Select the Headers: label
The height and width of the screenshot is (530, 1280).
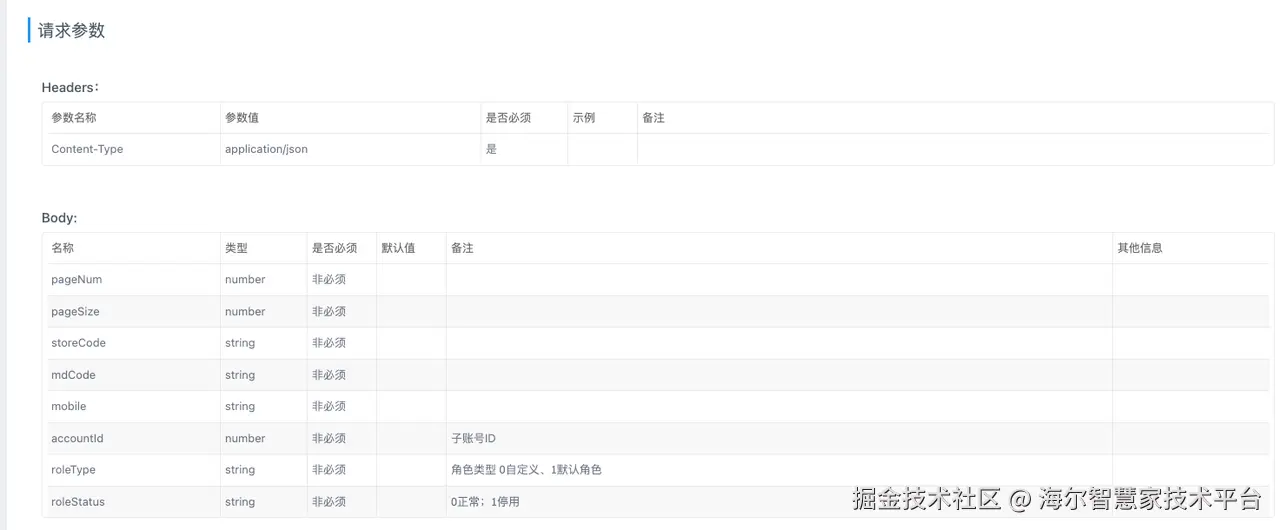click(x=70, y=87)
